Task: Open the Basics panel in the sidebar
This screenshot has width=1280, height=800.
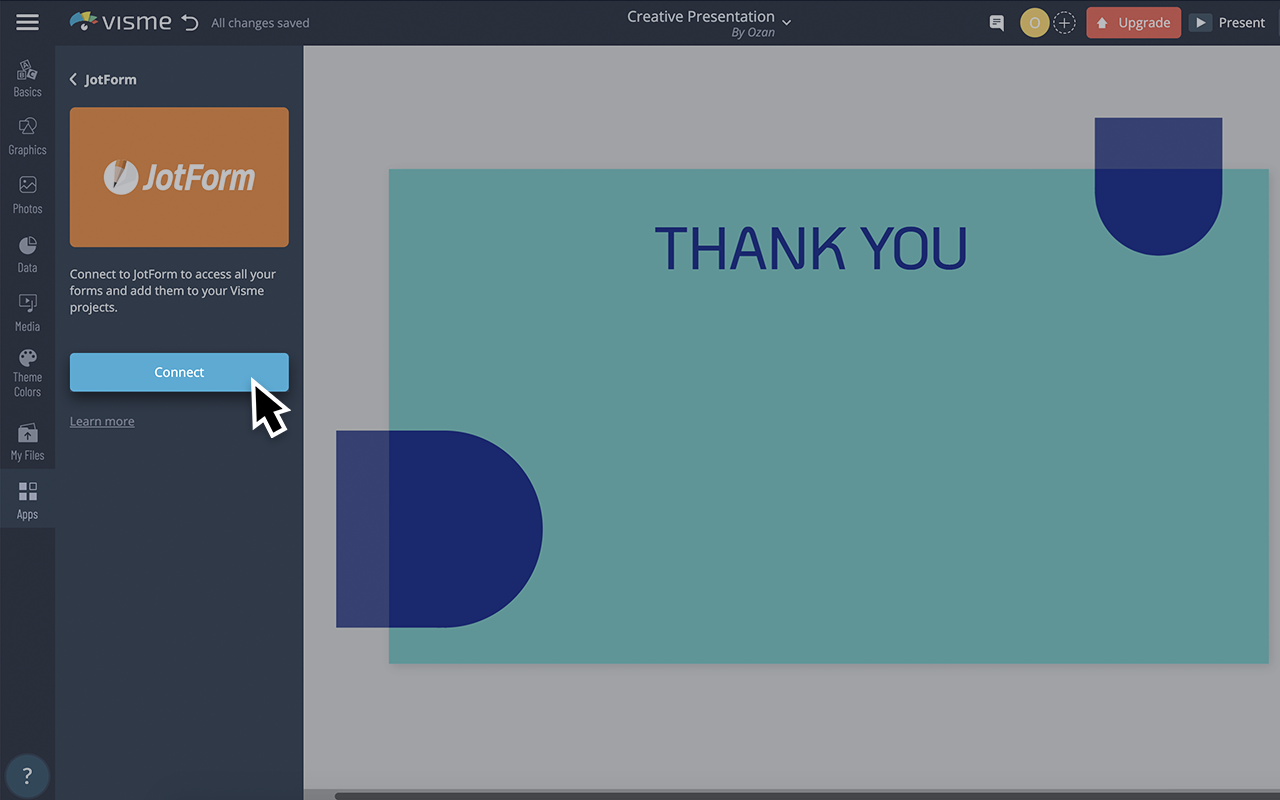Action: pos(27,76)
